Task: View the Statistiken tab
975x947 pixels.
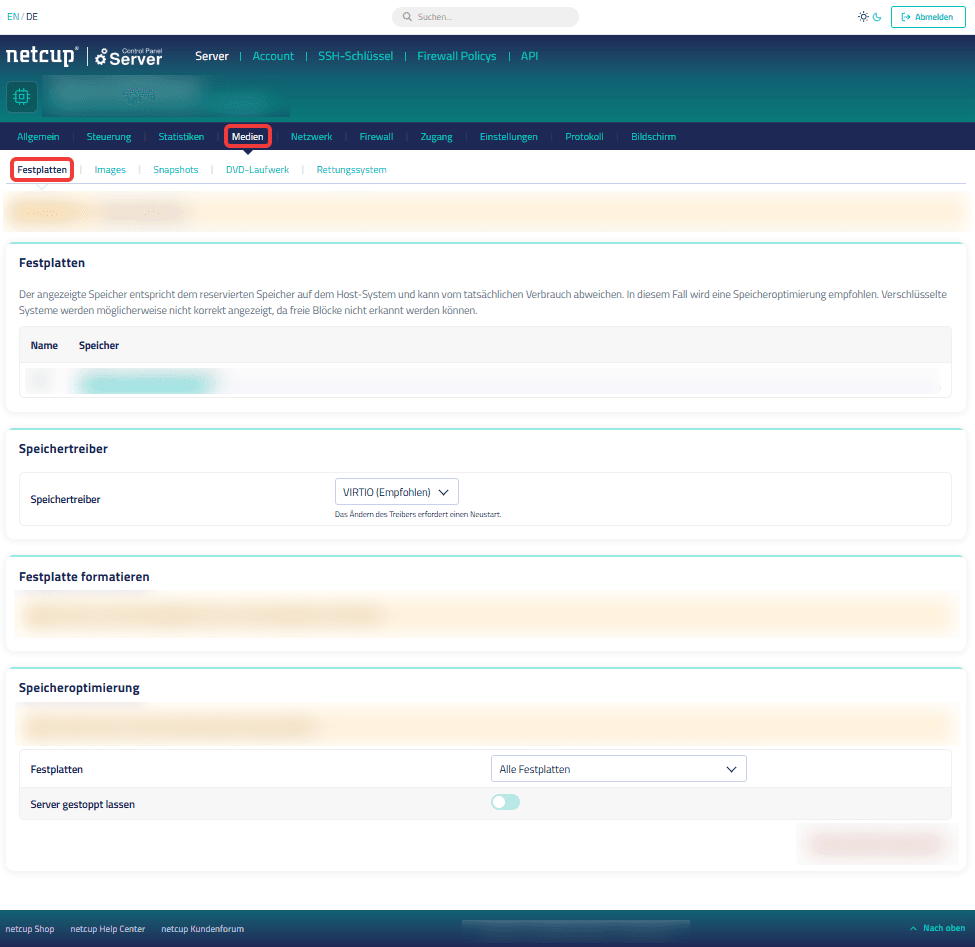Action: point(181,137)
